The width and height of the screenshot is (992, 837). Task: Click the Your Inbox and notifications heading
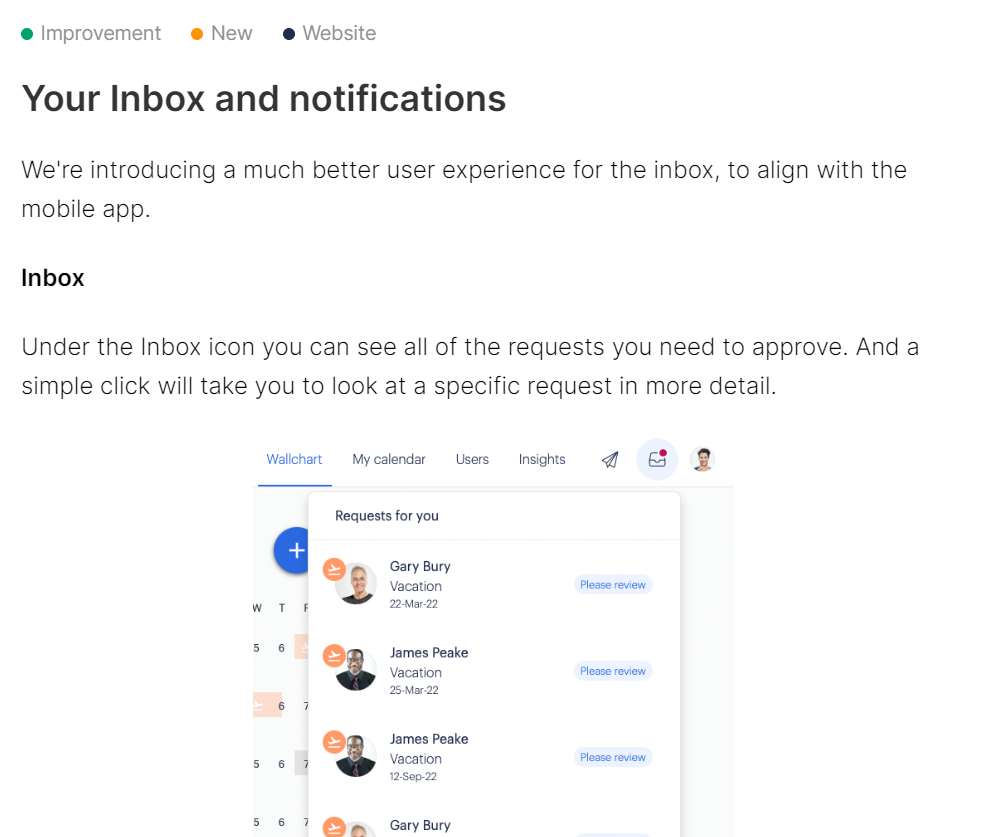coord(264,99)
